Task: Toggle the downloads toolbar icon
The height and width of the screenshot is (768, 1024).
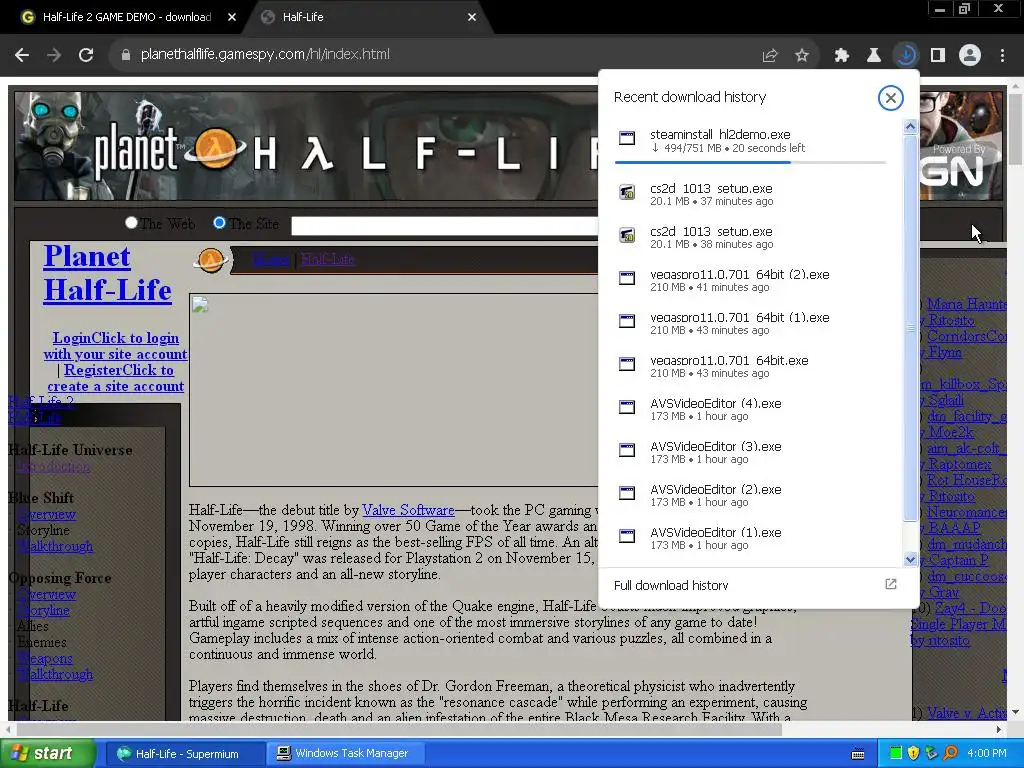Action: [x=906, y=56]
